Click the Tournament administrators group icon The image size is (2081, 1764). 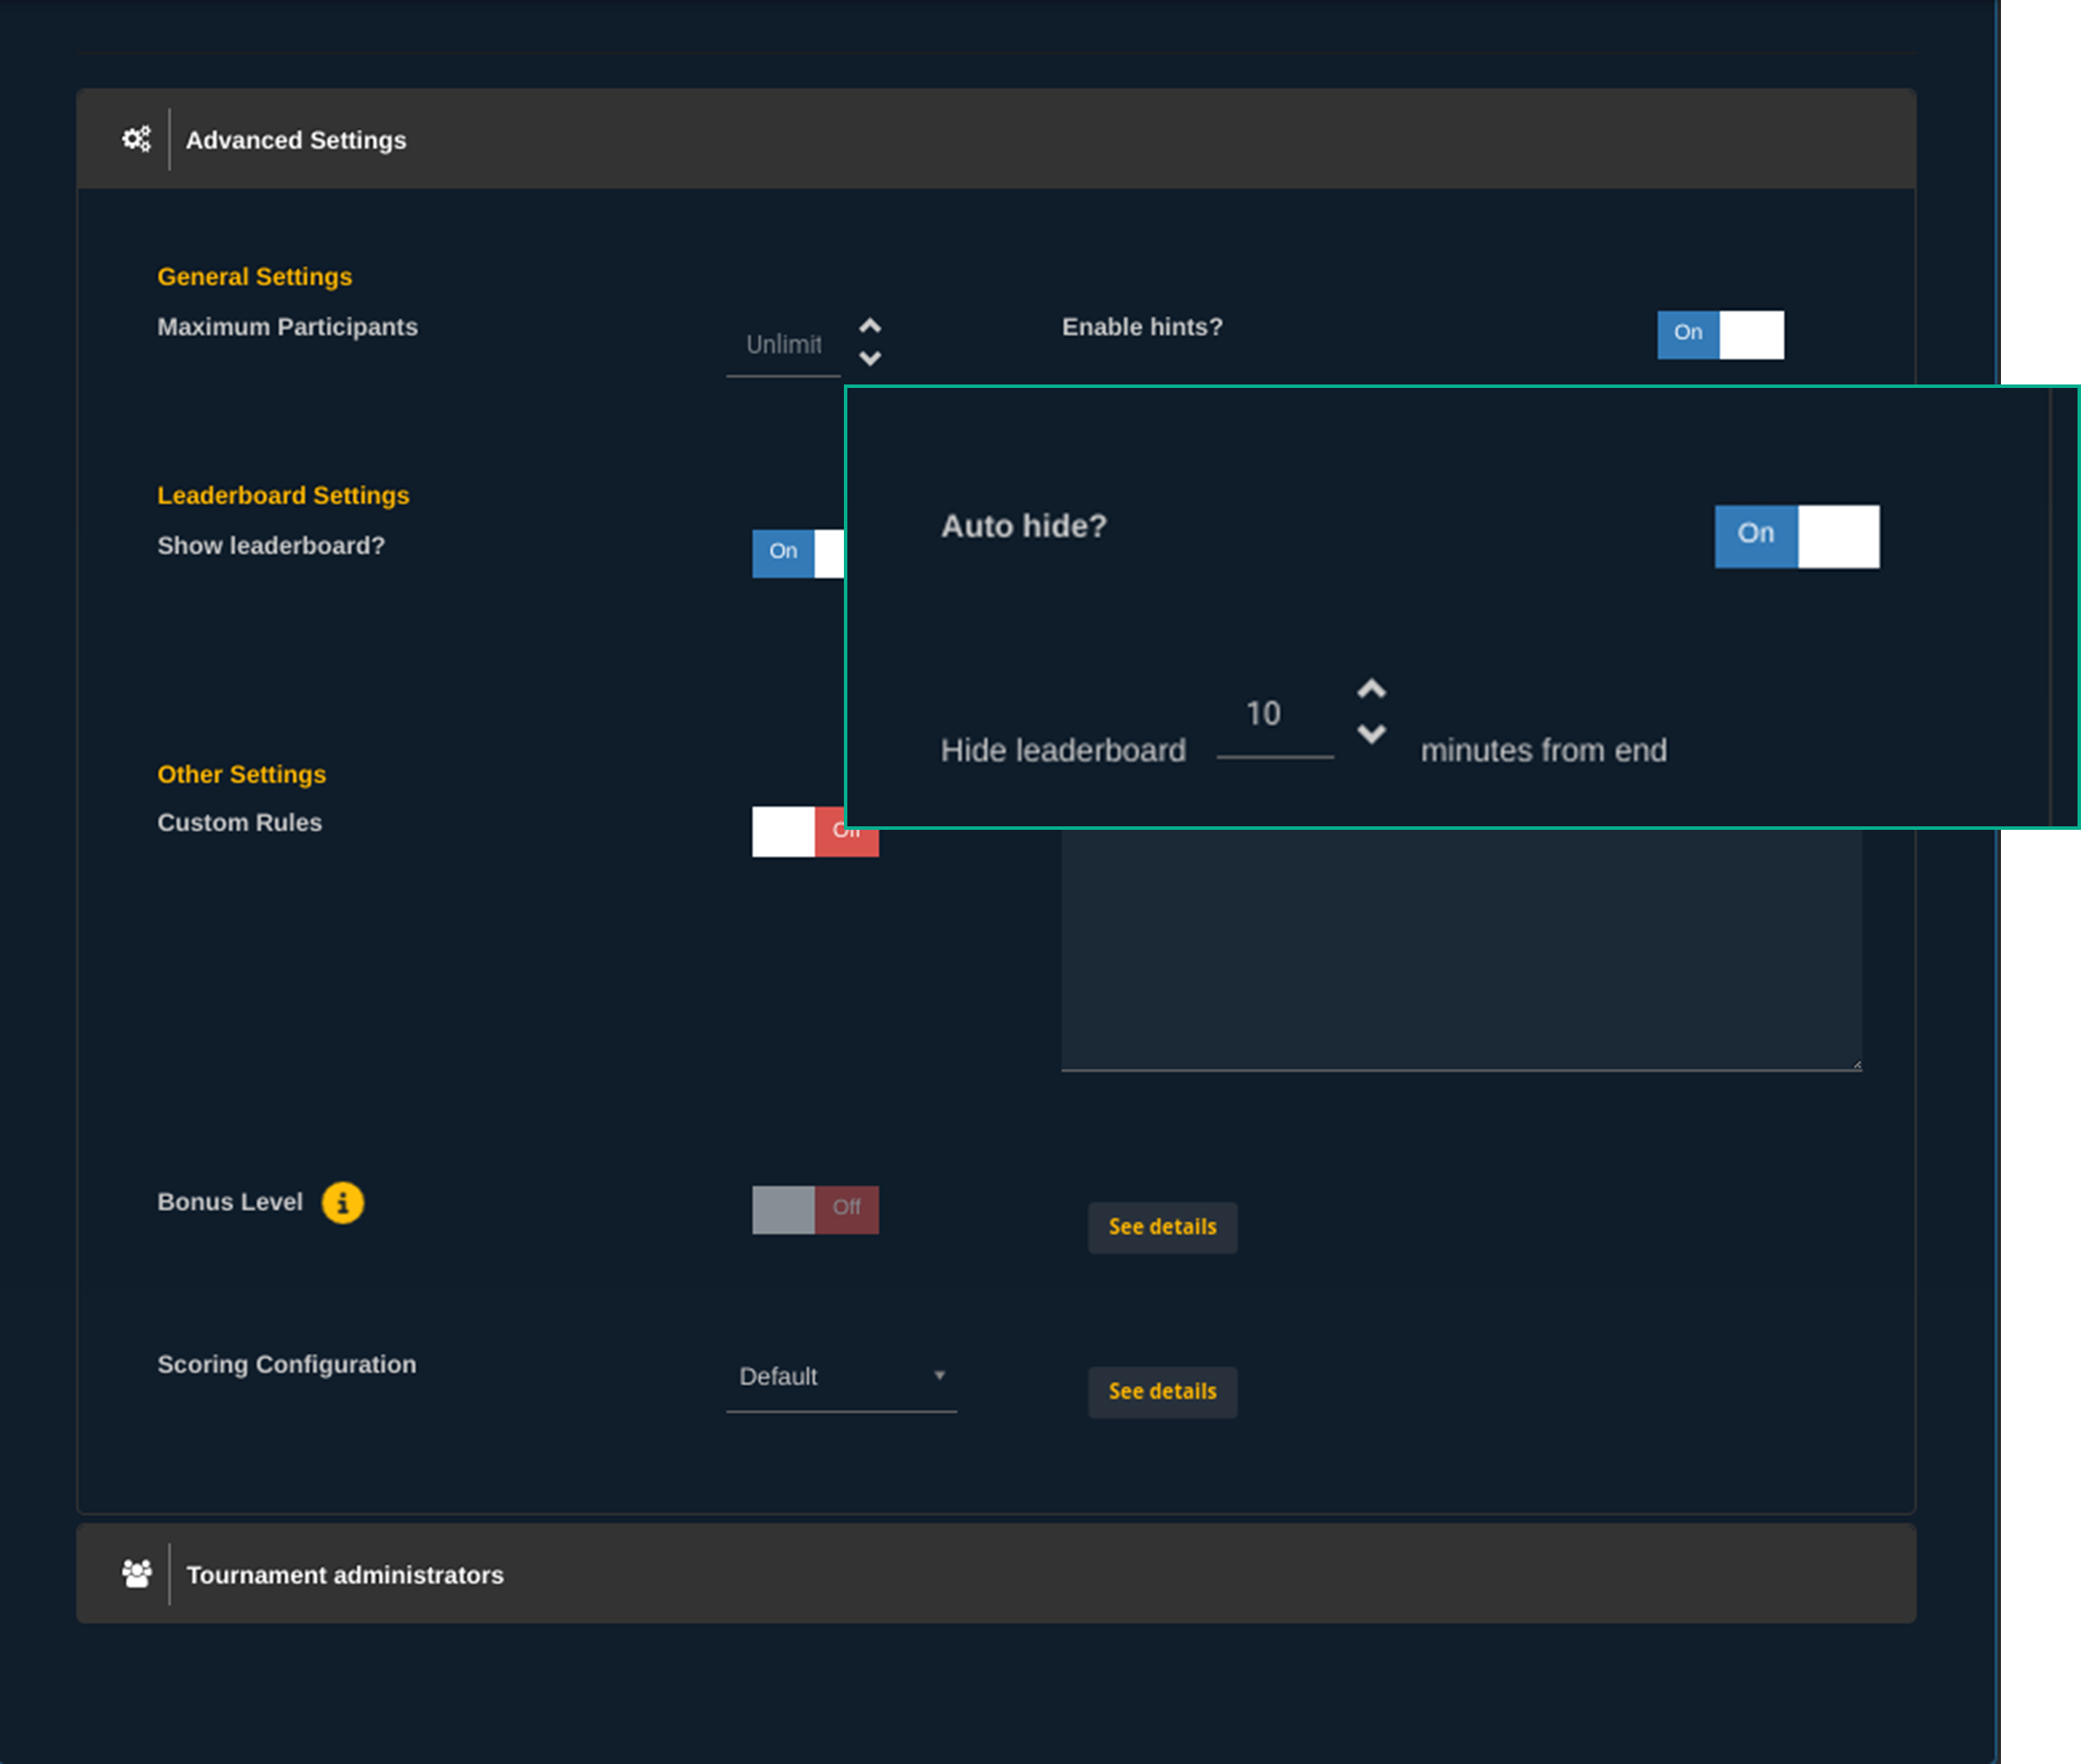point(136,1573)
